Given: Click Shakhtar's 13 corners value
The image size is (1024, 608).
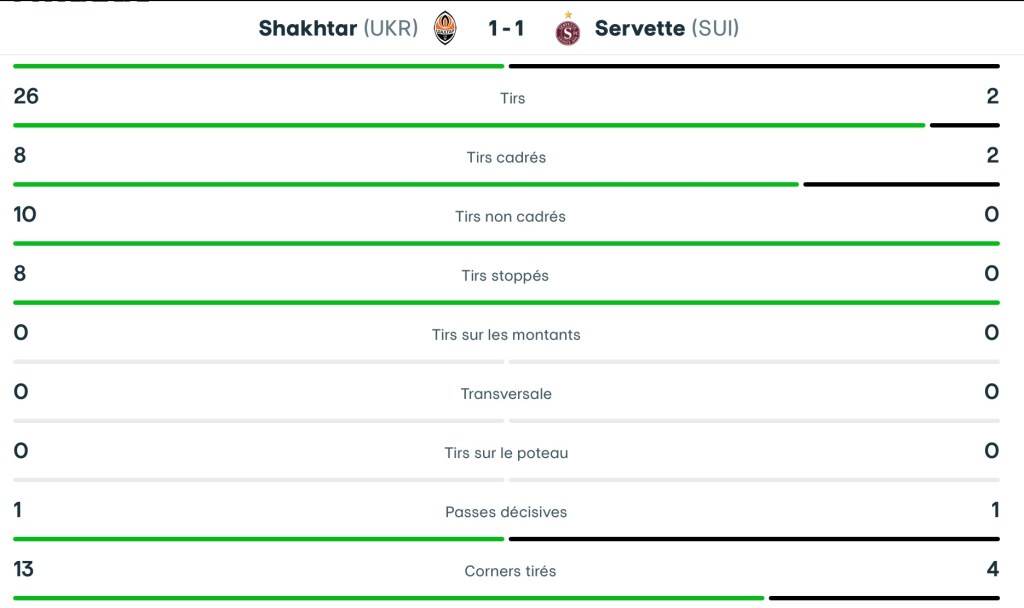Looking at the screenshot, I should [24, 569].
